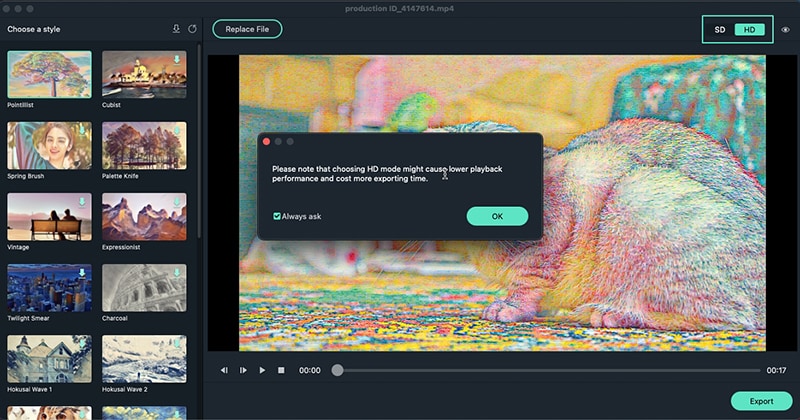Download the Spring Brush style via arrow icon
The width and height of the screenshot is (800, 420).
coord(82,131)
